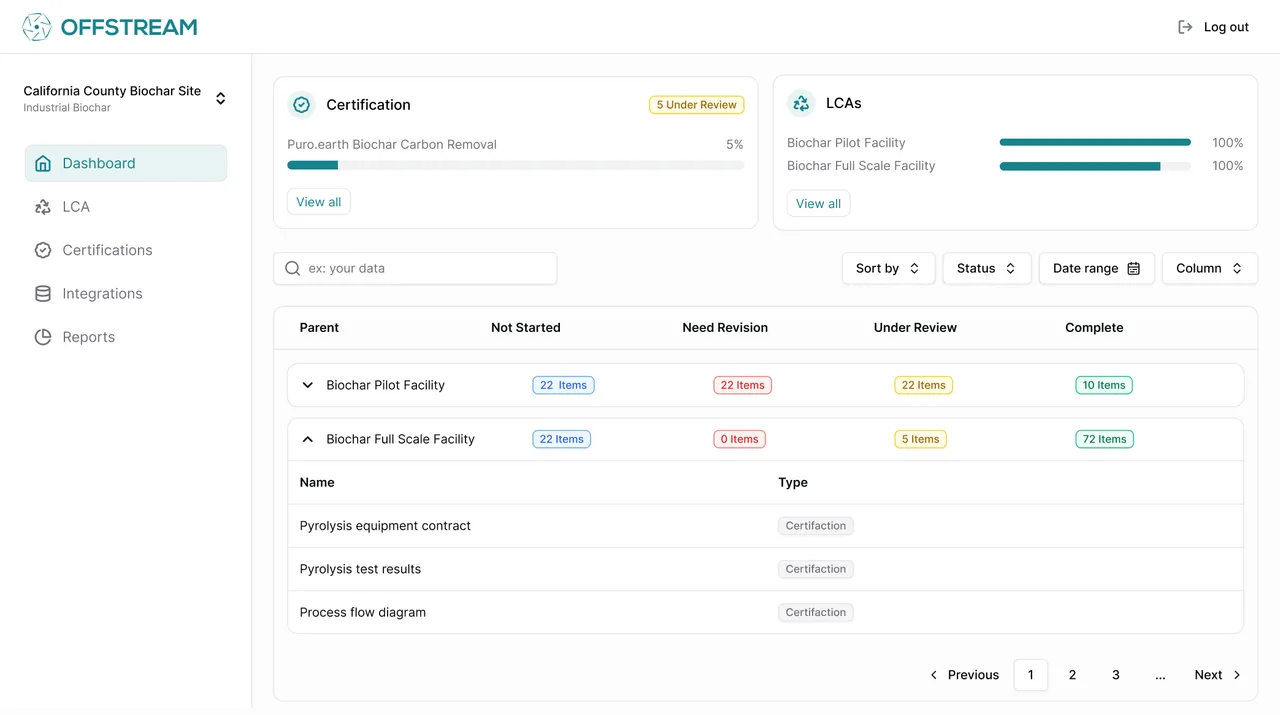Image resolution: width=1280 pixels, height=715 pixels.
Task: Click View all in LCAs card
Action: pyautogui.click(x=818, y=203)
